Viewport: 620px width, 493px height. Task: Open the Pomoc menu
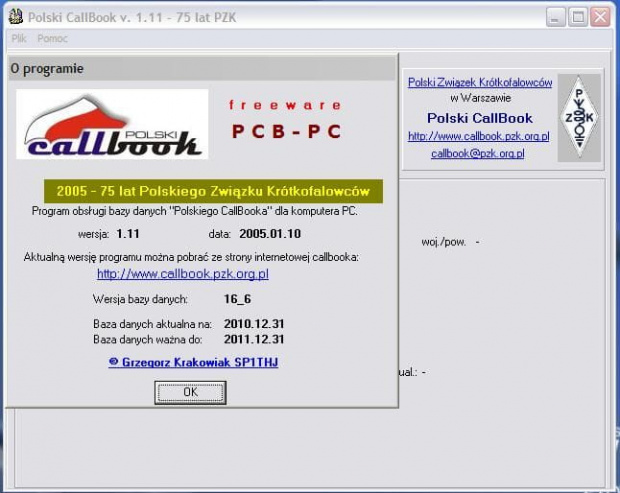click(x=52, y=38)
